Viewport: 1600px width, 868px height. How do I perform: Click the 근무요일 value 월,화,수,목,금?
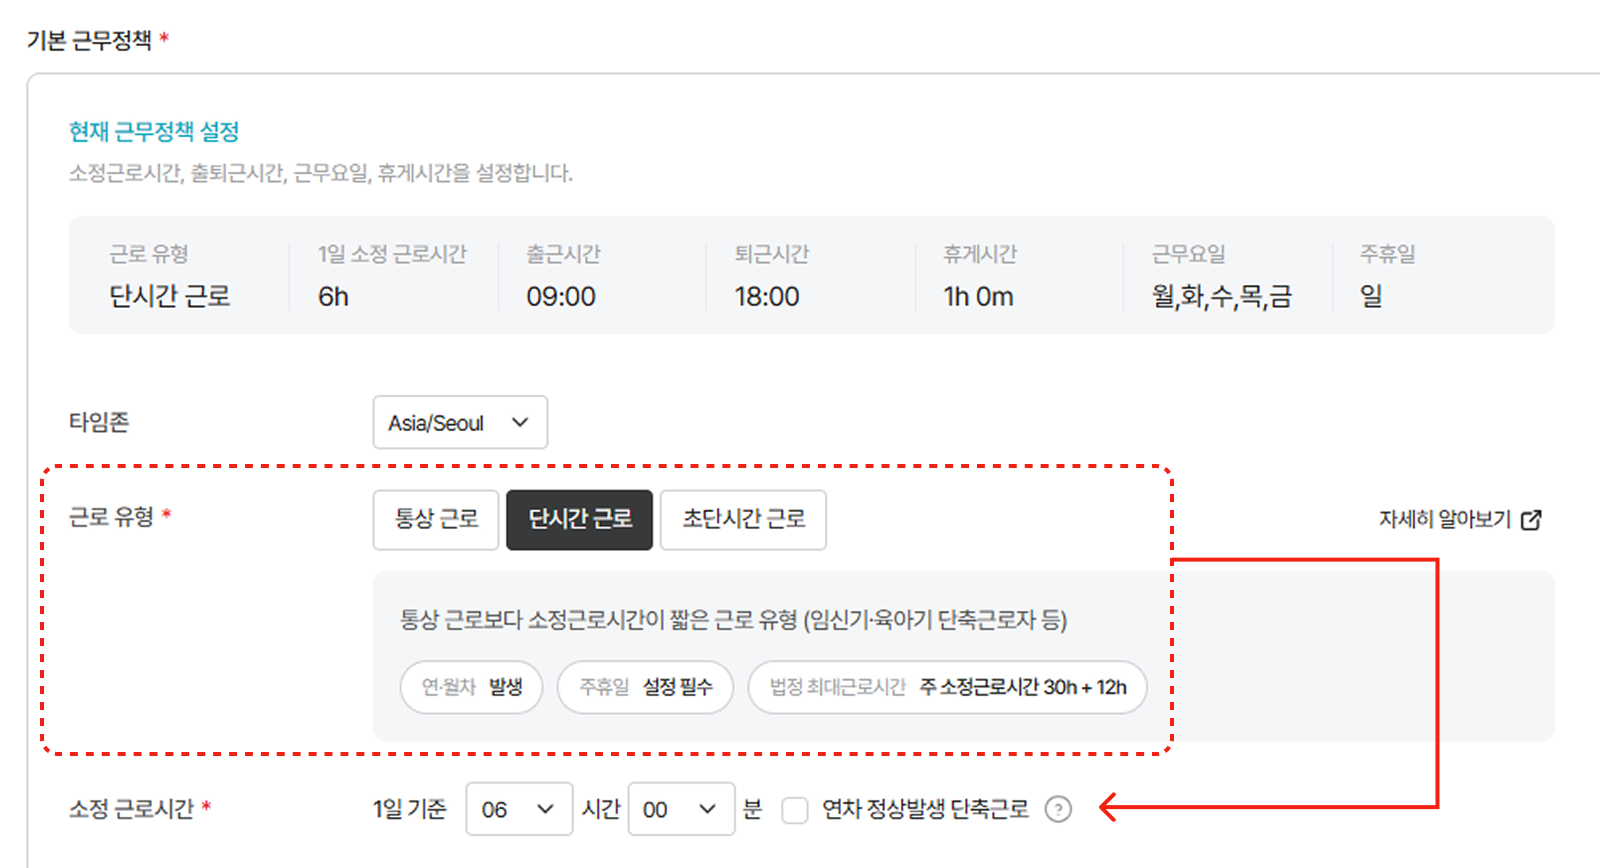[x=1222, y=297]
